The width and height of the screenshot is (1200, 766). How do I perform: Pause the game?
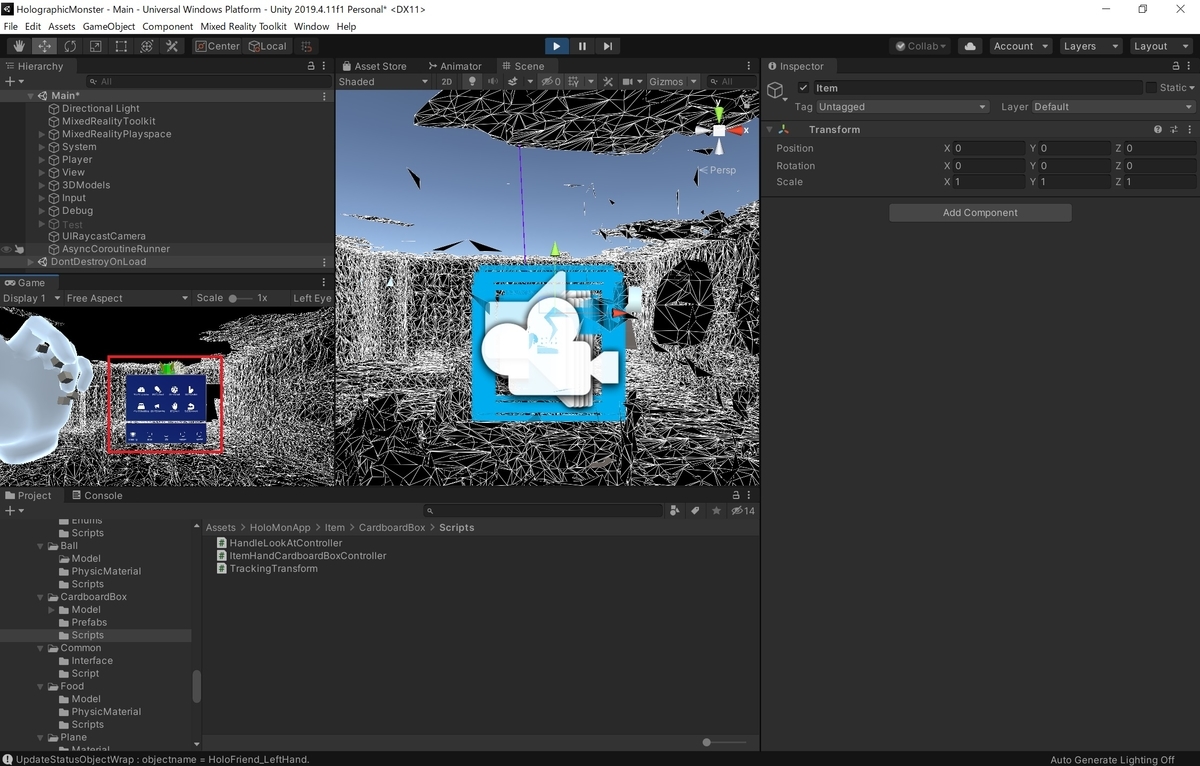[x=582, y=46]
